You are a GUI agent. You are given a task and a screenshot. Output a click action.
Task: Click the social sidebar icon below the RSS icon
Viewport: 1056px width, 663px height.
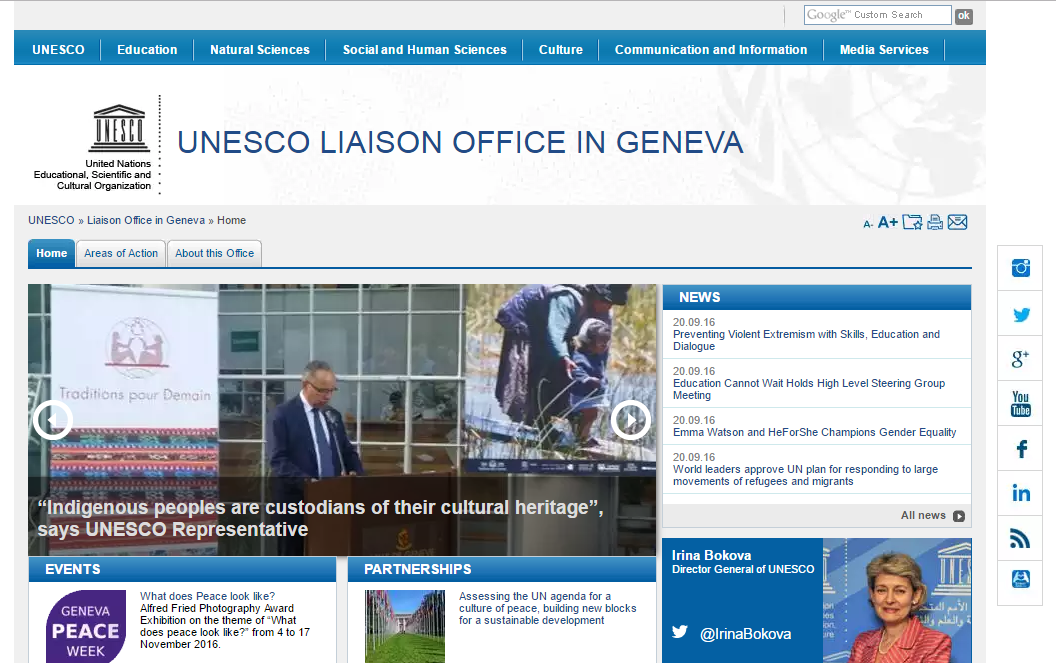[x=1021, y=579]
